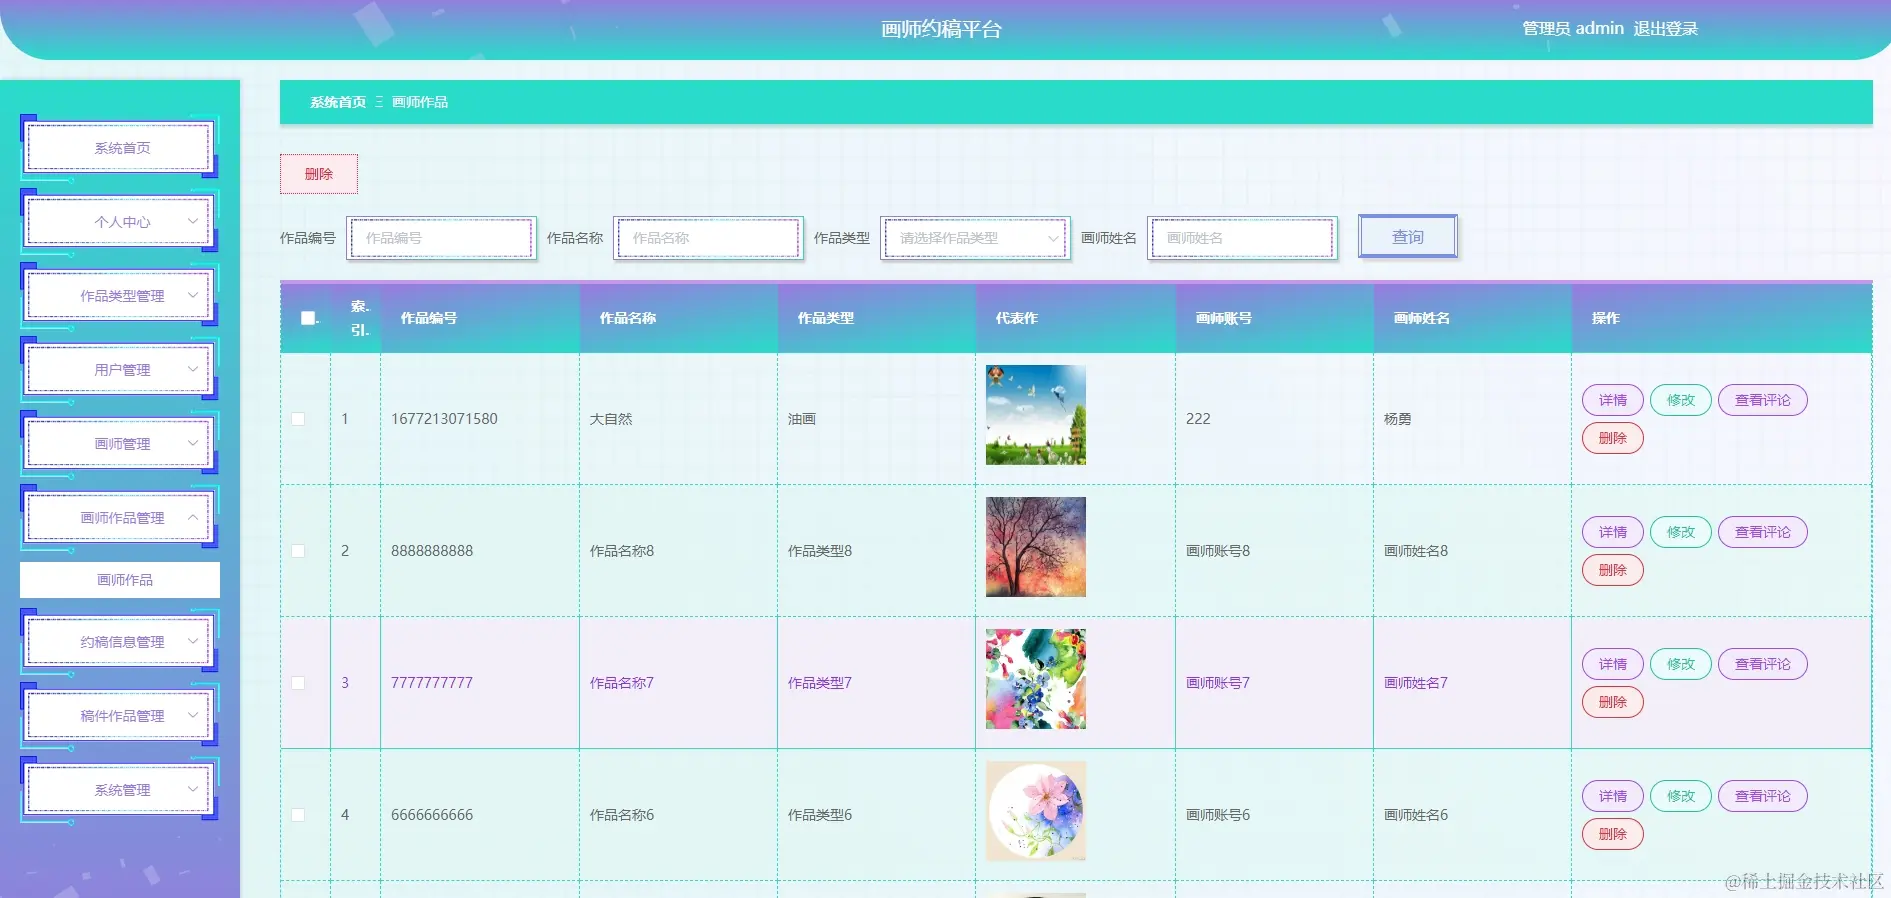This screenshot has width=1891, height=898.
Task: Open 详情 for the 作品名称8 row
Action: [1613, 532]
